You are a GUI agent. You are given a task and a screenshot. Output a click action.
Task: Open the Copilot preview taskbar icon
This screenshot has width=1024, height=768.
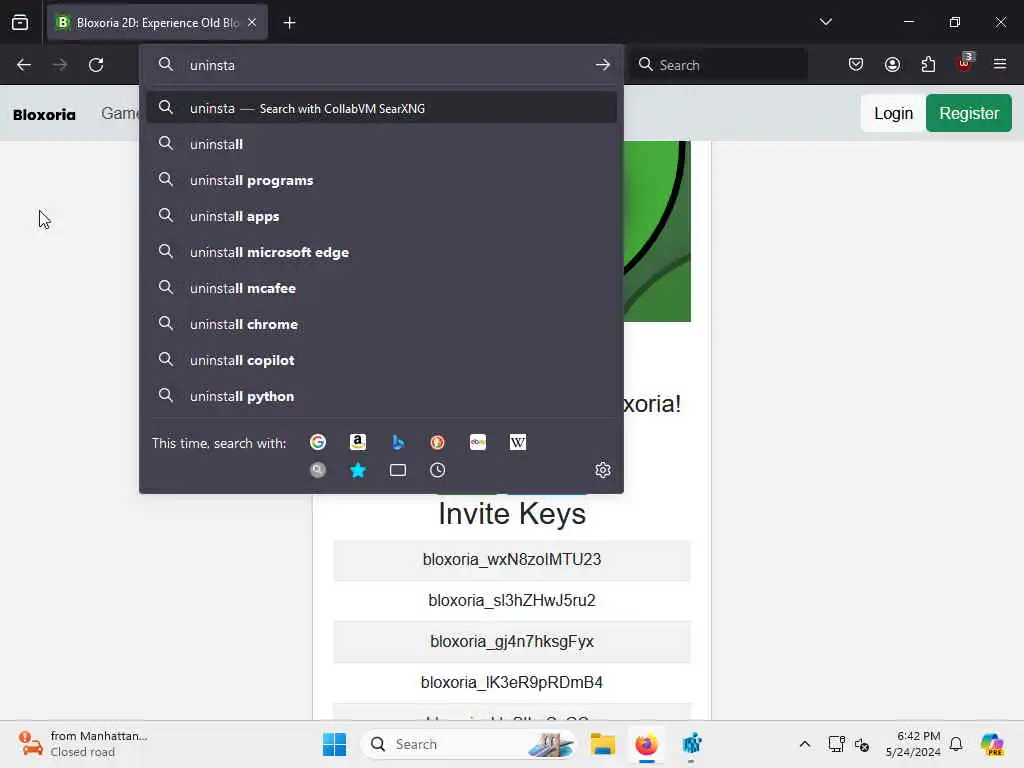[992, 744]
